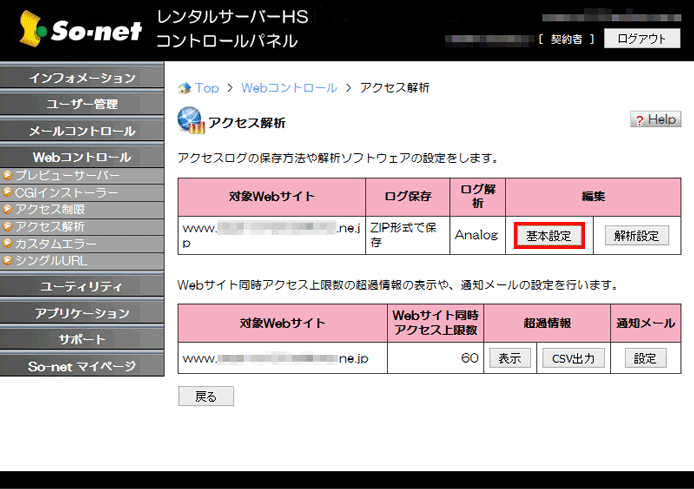The height and width of the screenshot is (489, 694).
Task: Go to Top breadcrumb link
Action: point(207,88)
